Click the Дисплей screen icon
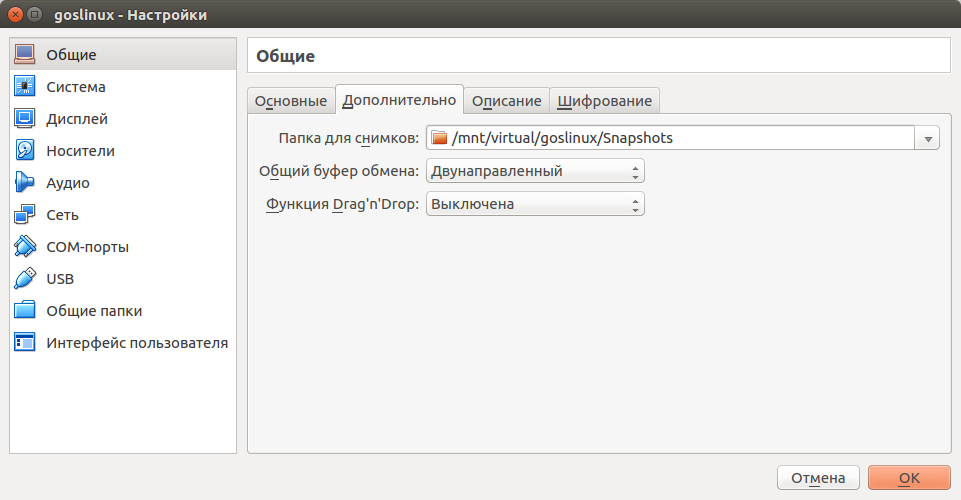The width and height of the screenshot is (961, 500). tap(25, 118)
